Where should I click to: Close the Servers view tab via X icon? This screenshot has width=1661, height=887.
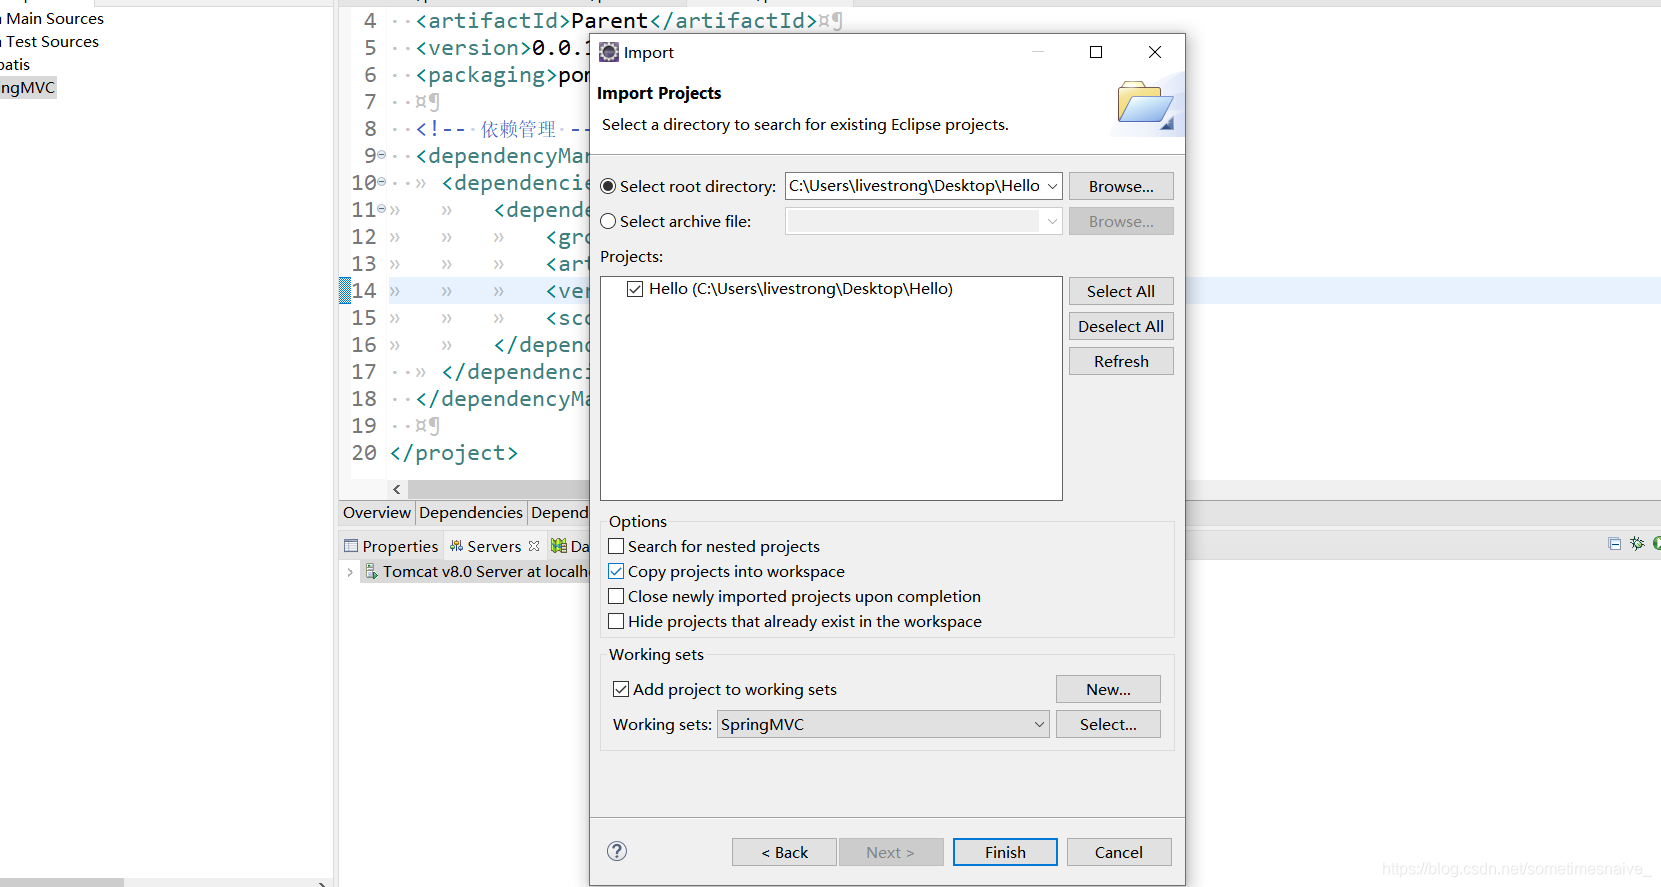click(534, 546)
